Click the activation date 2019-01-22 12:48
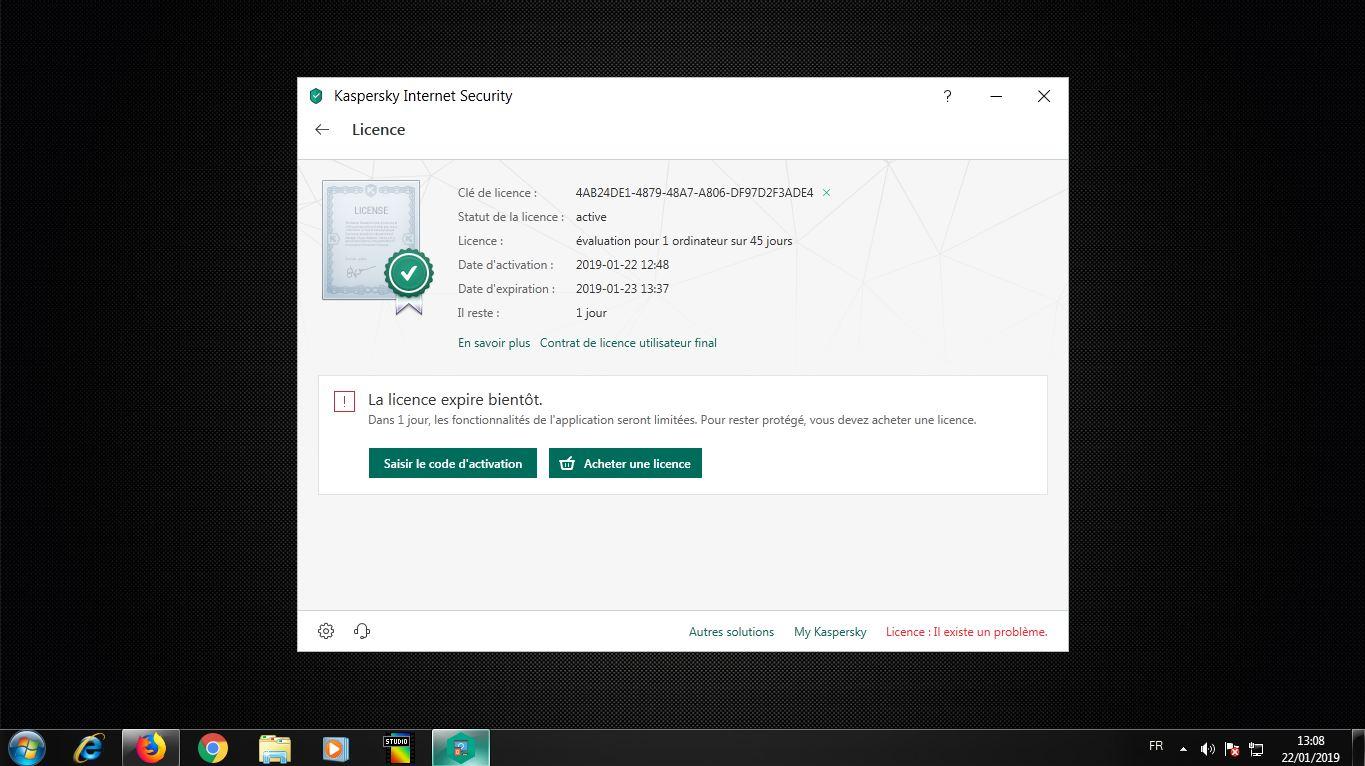The width and height of the screenshot is (1365, 766). tap(622, 265)
